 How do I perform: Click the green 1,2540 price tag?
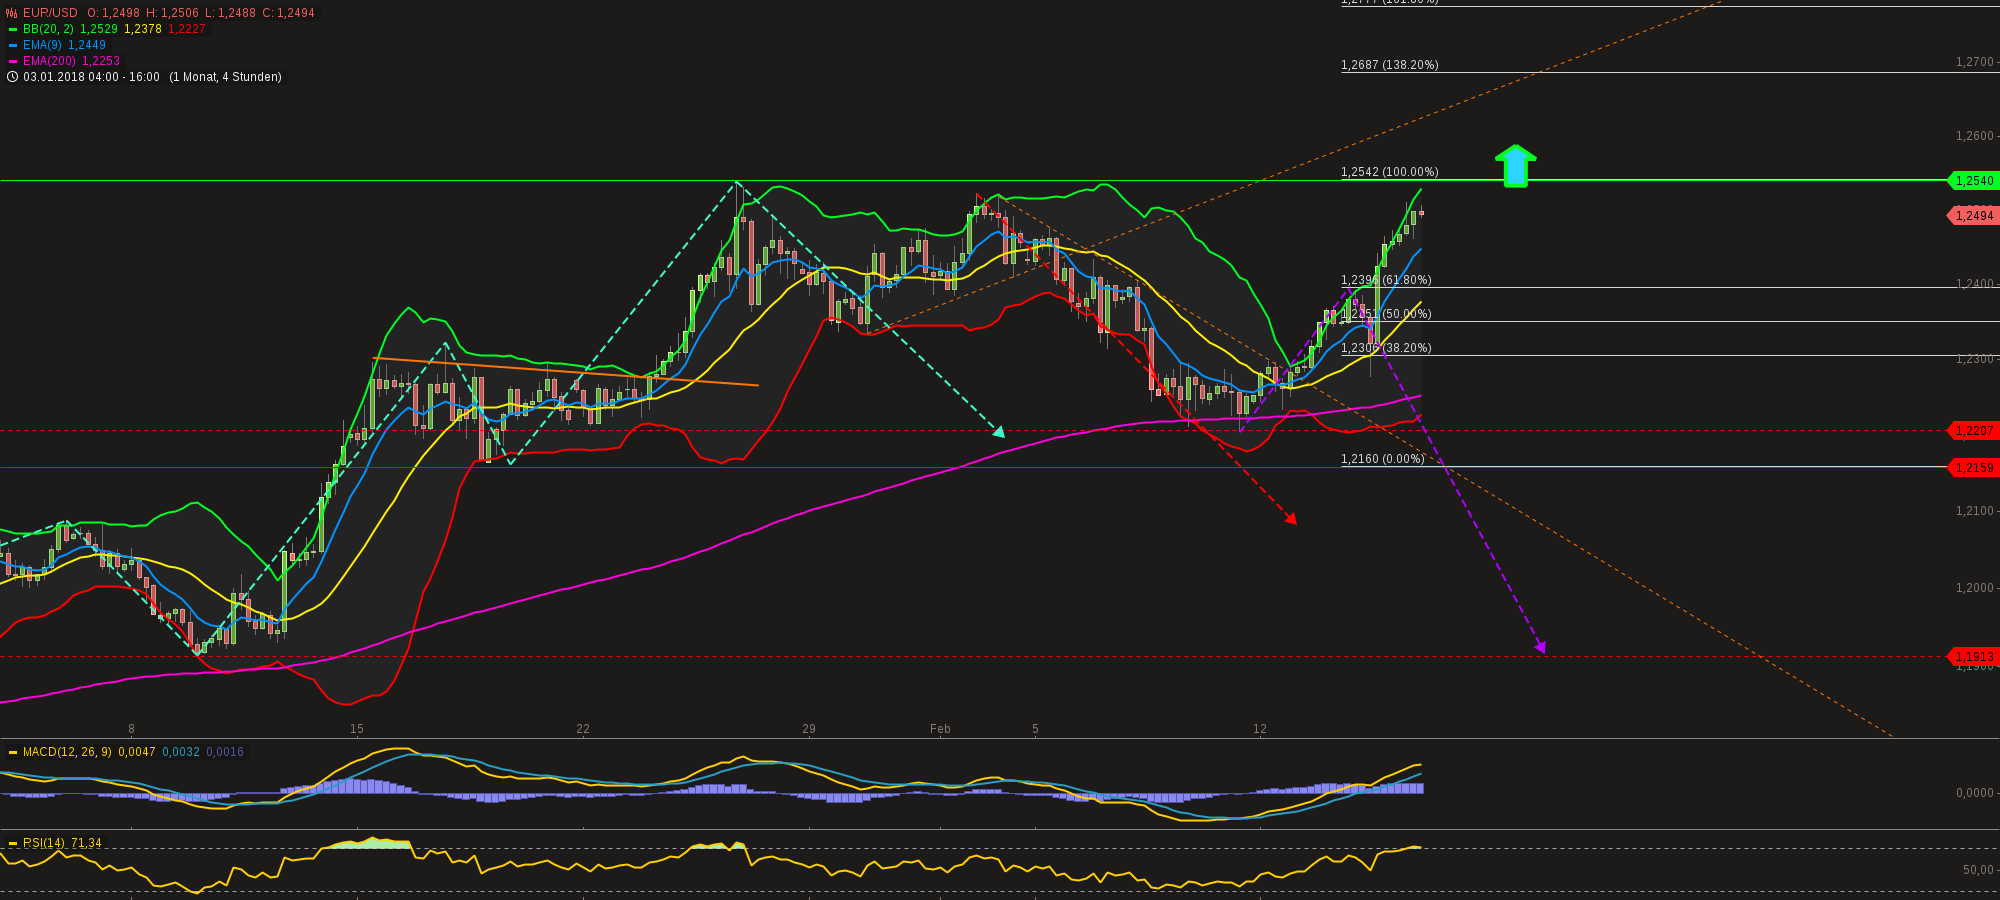pos(1972,181)
